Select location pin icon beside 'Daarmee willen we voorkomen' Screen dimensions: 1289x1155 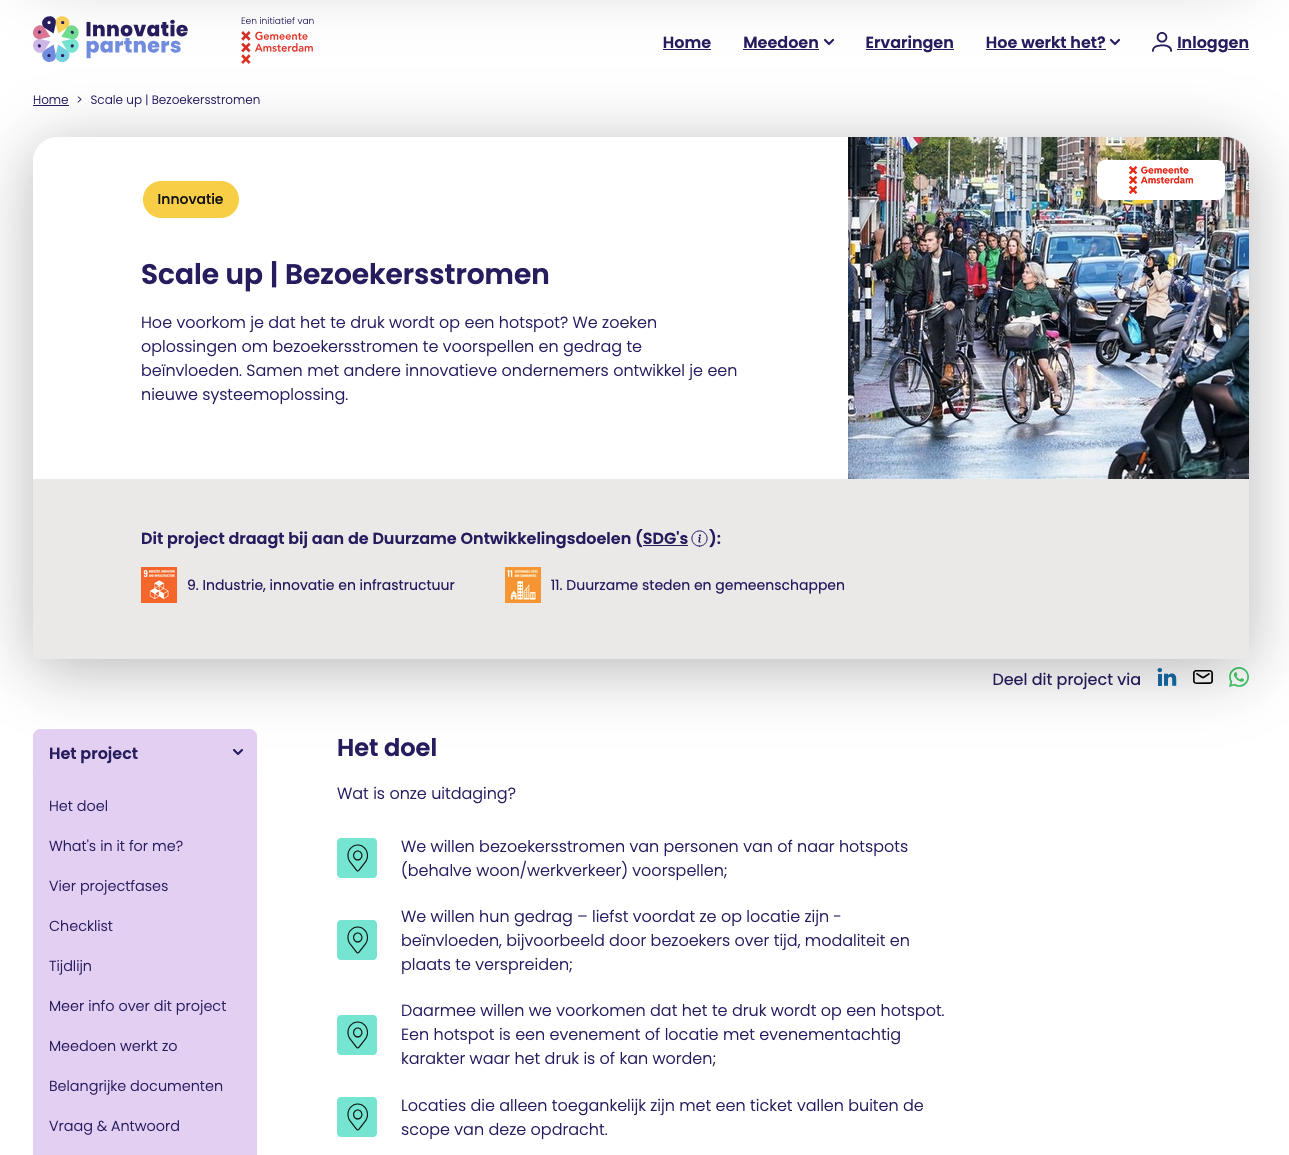pyautogui.click(x=357, y=1034)
